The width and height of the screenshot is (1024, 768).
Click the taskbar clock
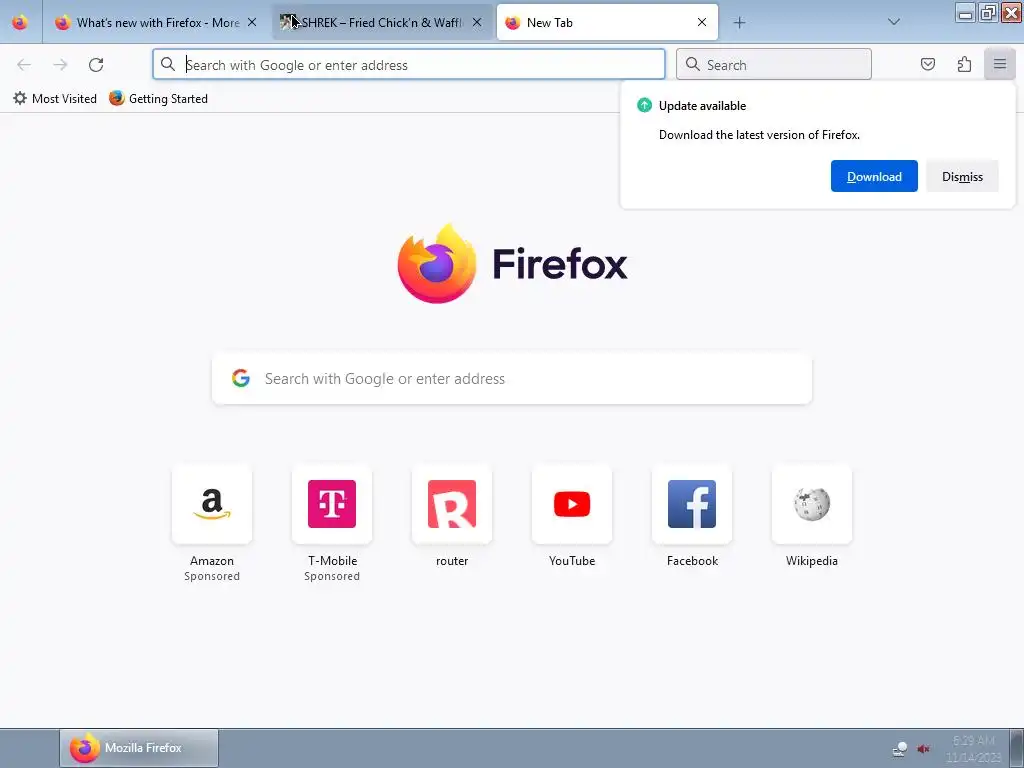[973, 749]
